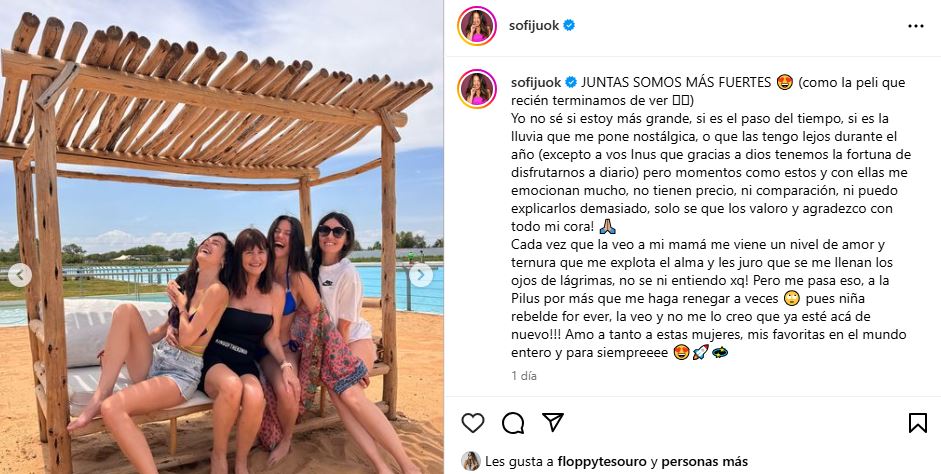Click the '1 día' timestamp
This screenshot has width=941, height=474.
[x=524, y=376]
